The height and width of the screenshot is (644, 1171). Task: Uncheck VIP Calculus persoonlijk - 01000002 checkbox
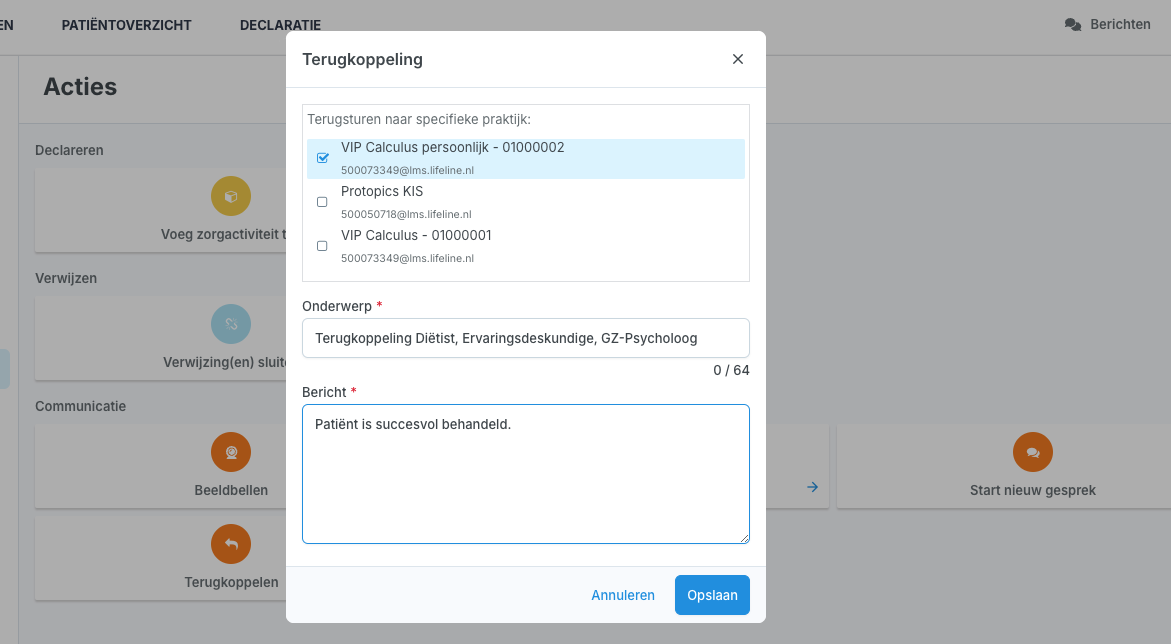point(322,158)
